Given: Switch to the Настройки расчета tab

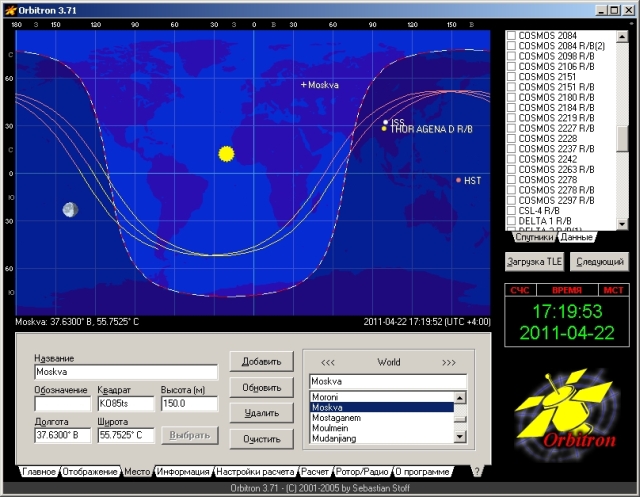Looking at the screenshot, I should point(255,472).
